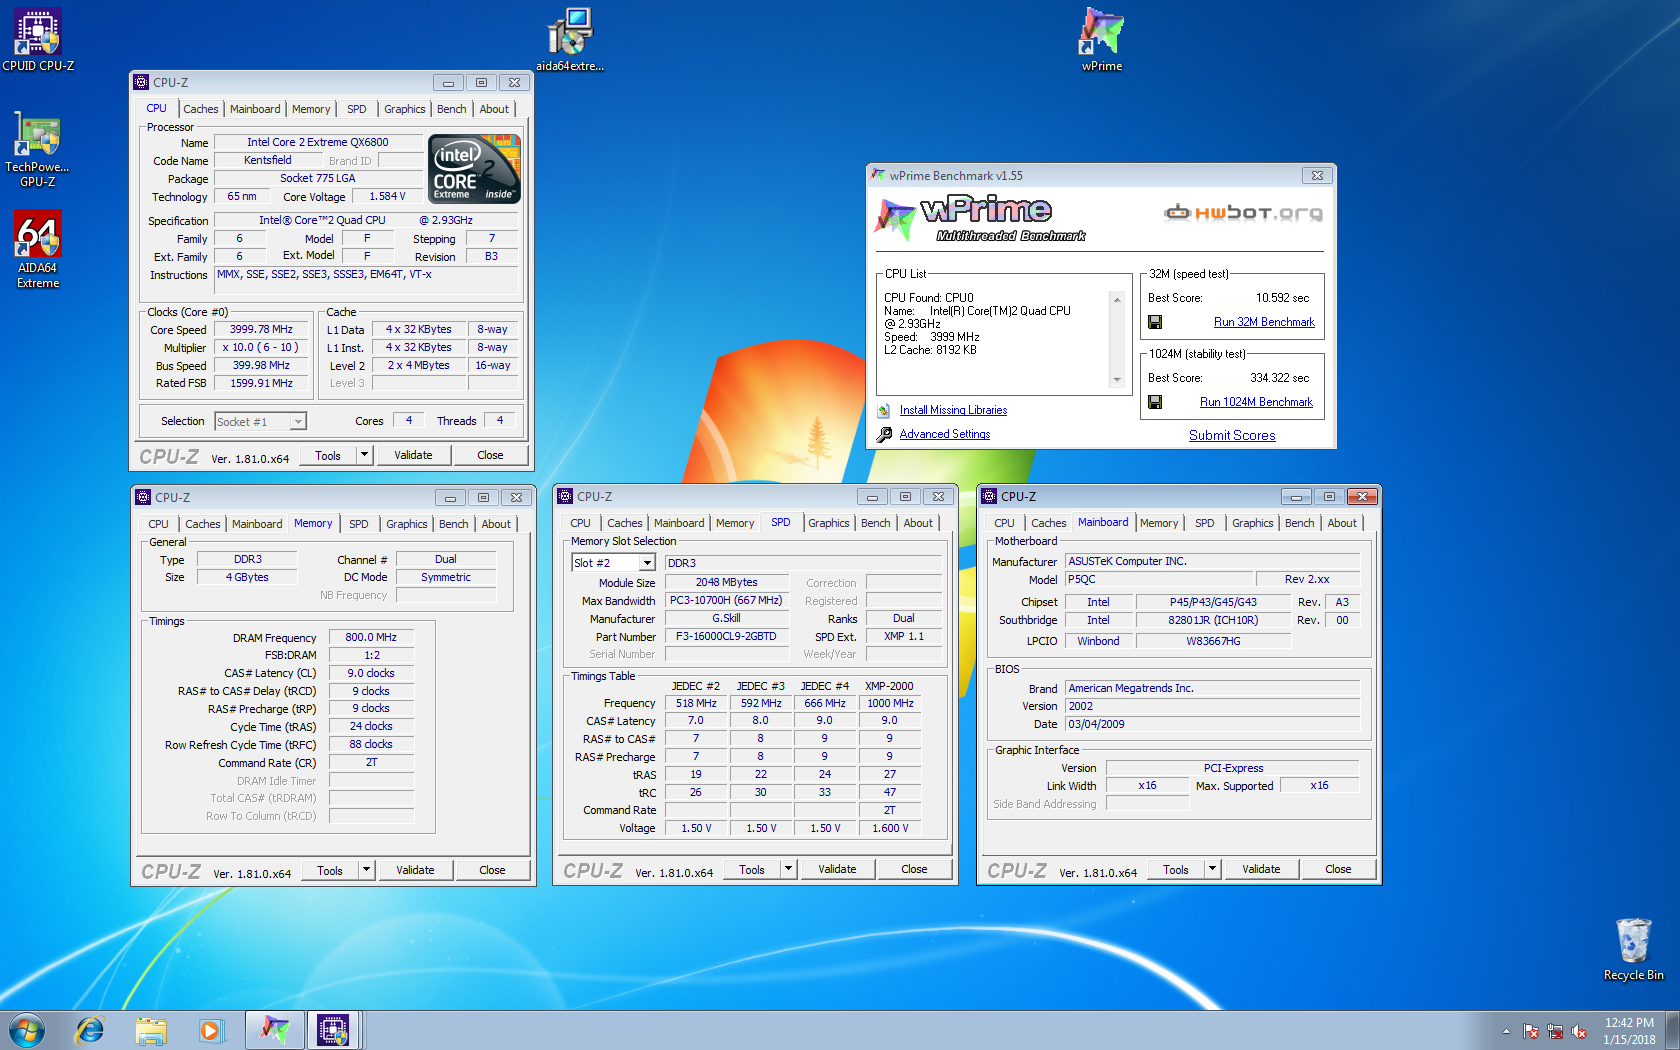1680x1050 pixels.
Task: Open the Socket #1 selection dropdown
Action: pyautogui.click(x=261, y=422)
